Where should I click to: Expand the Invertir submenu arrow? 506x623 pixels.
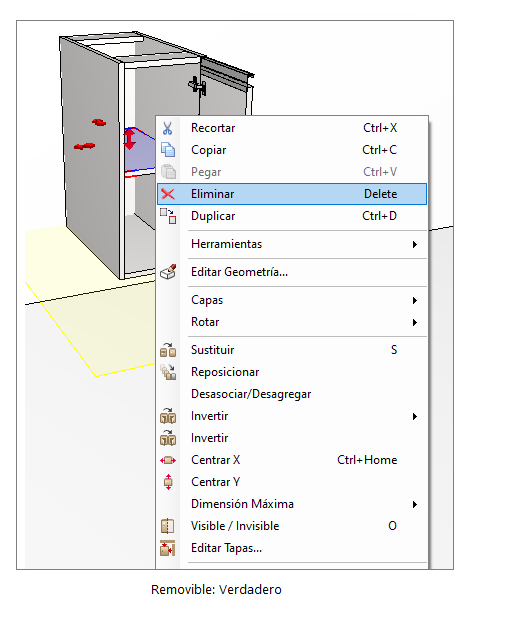click(415, 416)
